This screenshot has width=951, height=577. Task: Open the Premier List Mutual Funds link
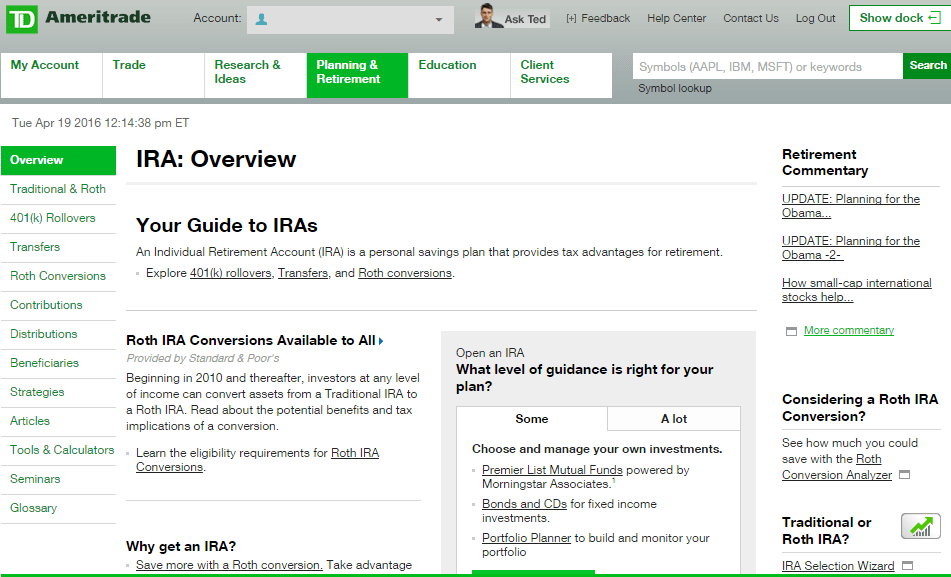[552, 470]
